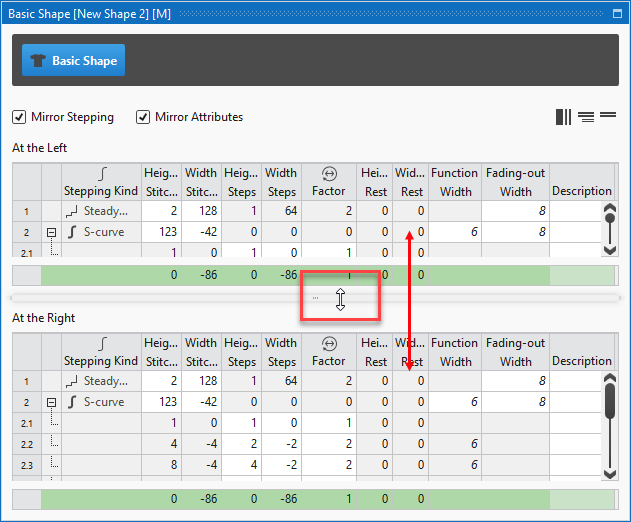
Task: Click the S-curve icon in right row 2
Action: [72, 402]
